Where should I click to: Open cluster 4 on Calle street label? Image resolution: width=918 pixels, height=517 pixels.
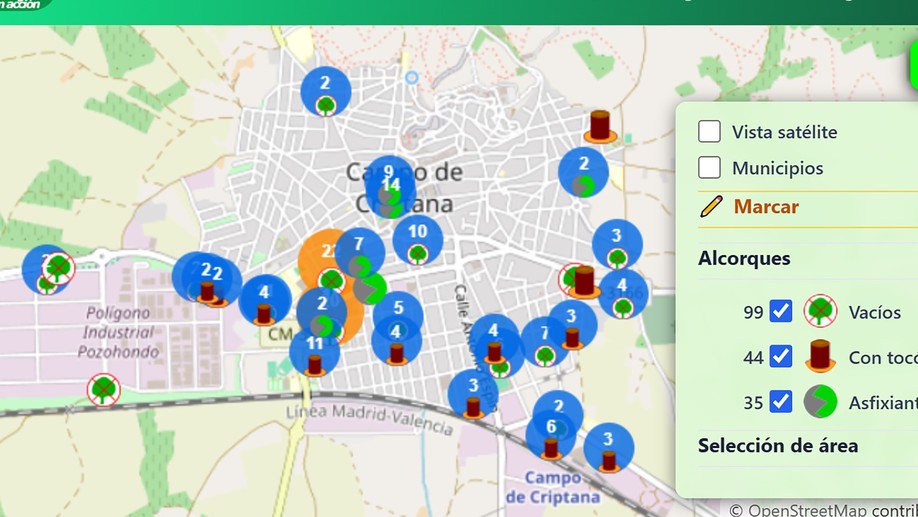point(493,340)
